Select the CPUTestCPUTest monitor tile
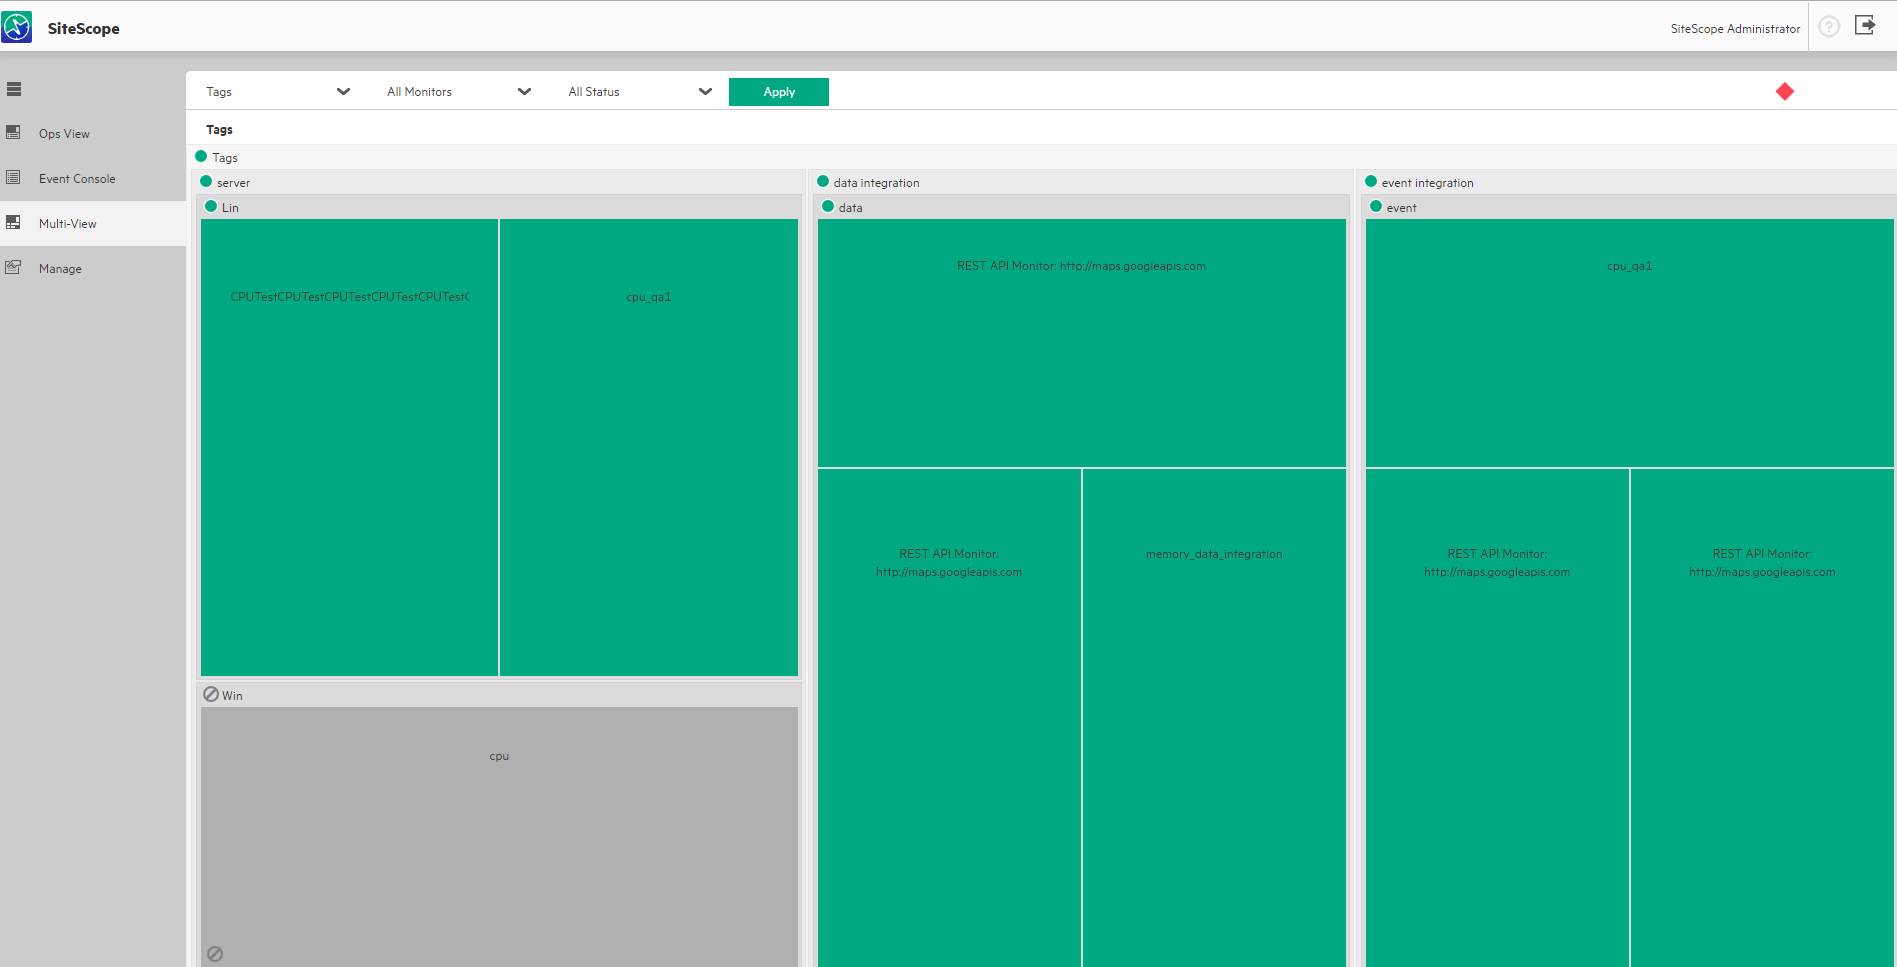Image resolution: width=1897 pixels, height=967 pixels. [349, 447]
